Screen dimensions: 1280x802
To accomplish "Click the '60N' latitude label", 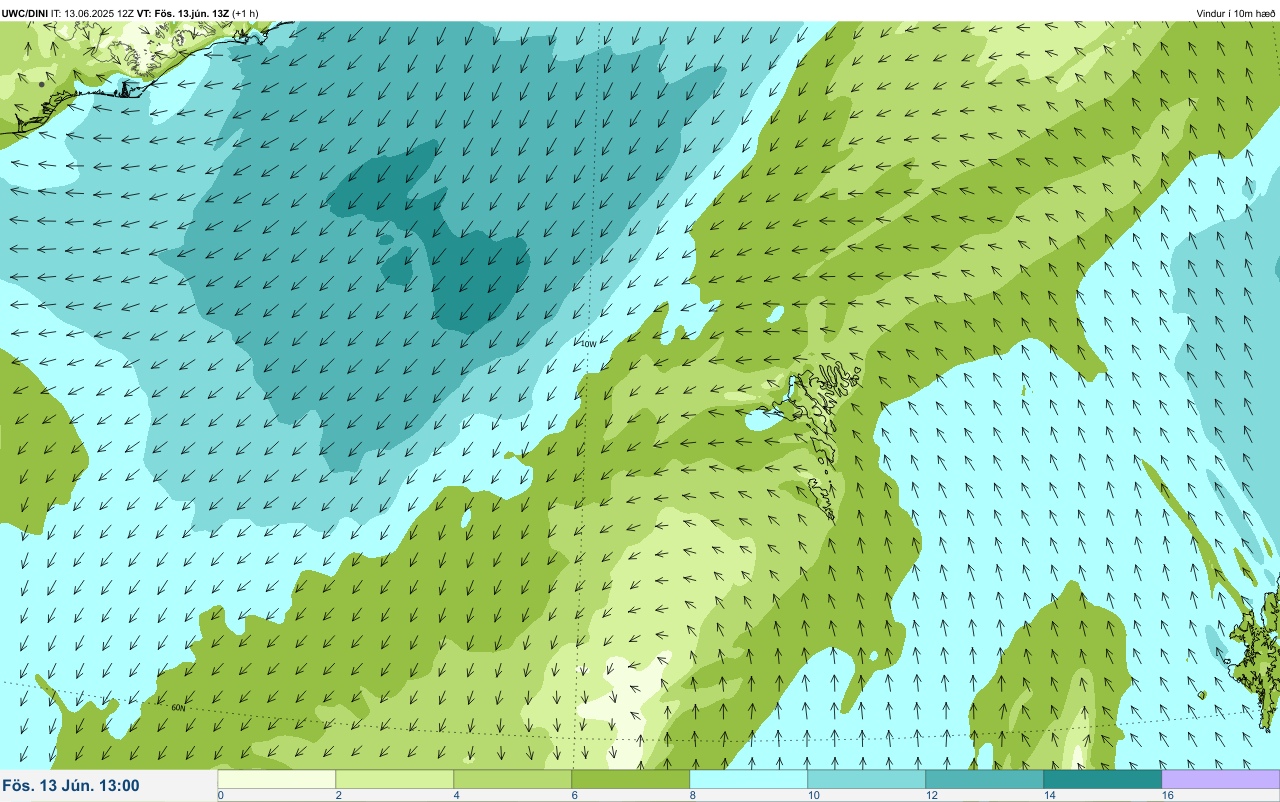I will (178, 708).
